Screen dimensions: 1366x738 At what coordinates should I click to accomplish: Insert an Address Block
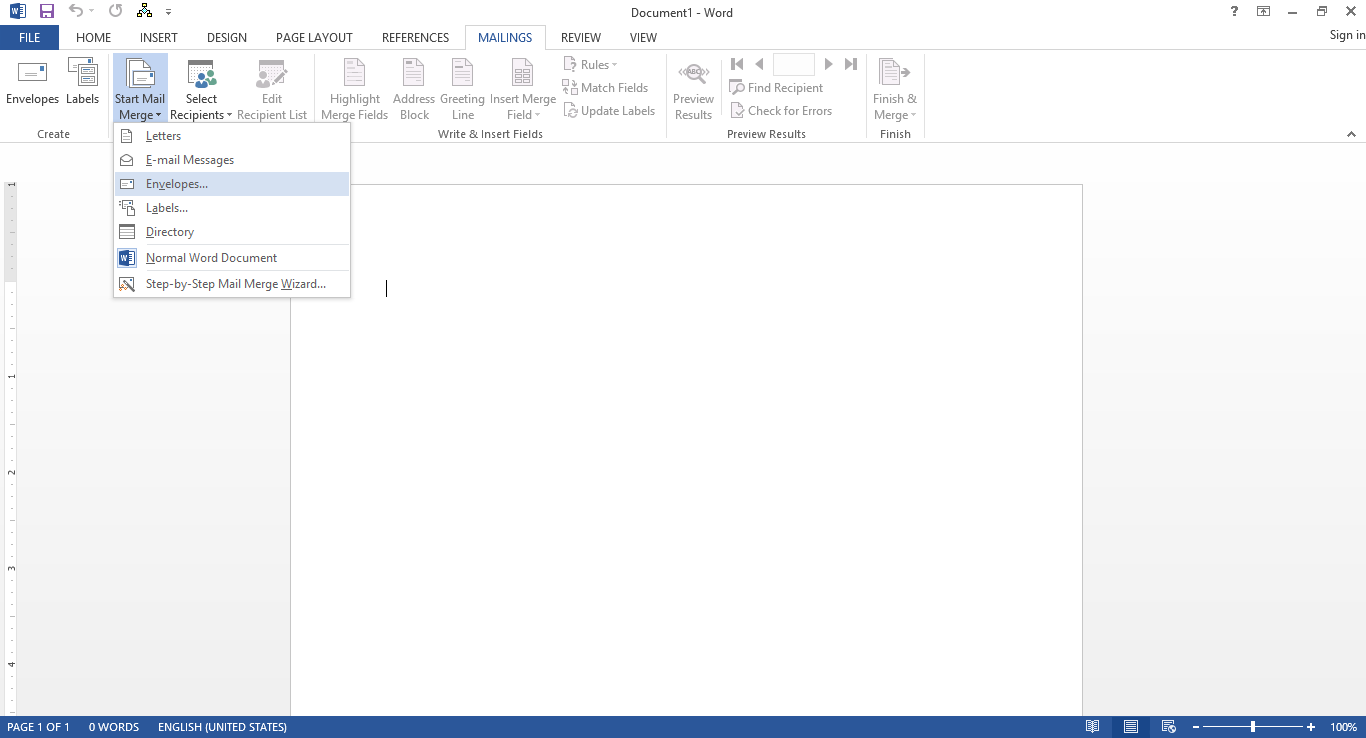point(414,89)
